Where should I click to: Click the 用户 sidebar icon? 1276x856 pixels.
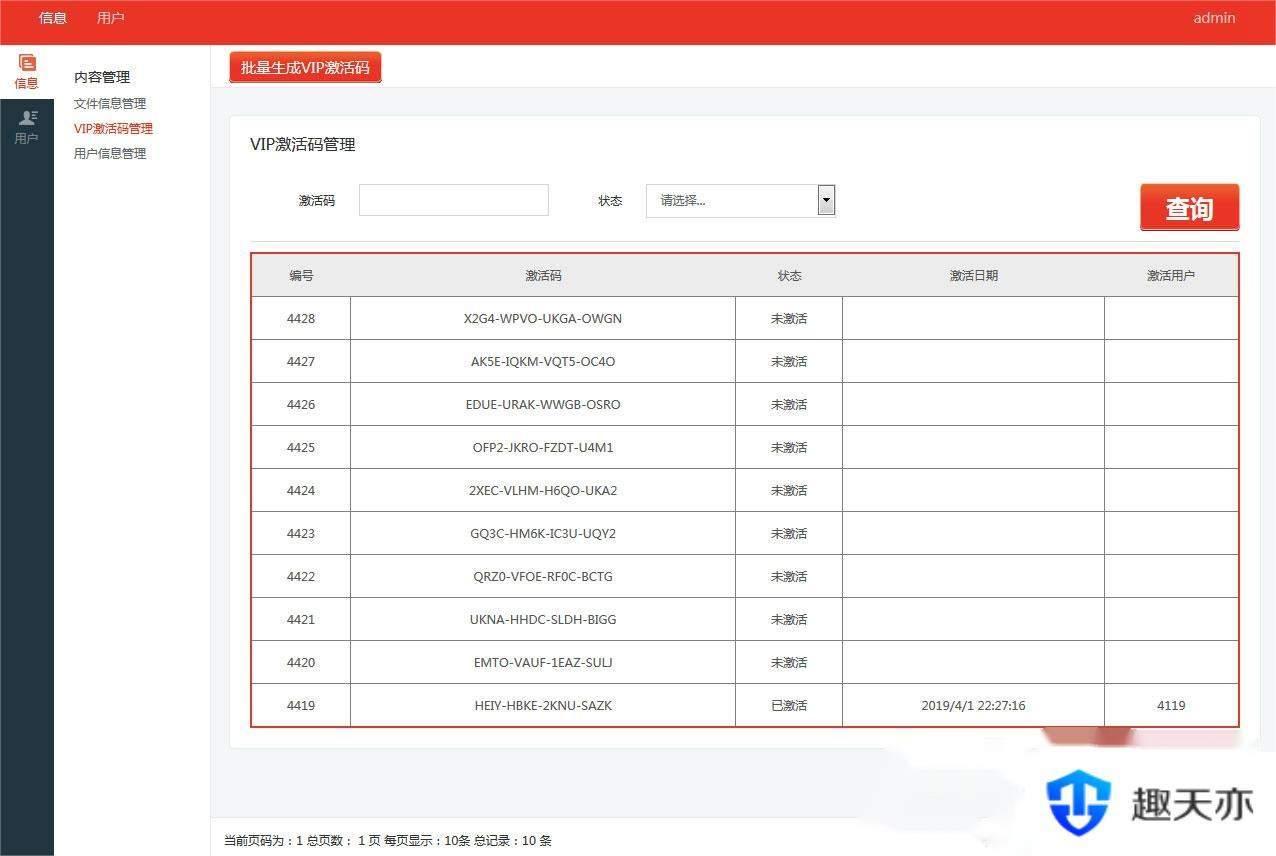click(26, 127)
